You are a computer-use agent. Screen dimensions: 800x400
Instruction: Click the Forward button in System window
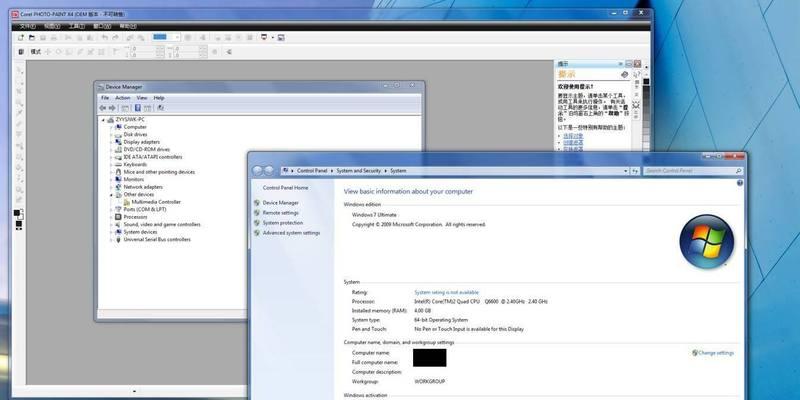coord(269,171)
